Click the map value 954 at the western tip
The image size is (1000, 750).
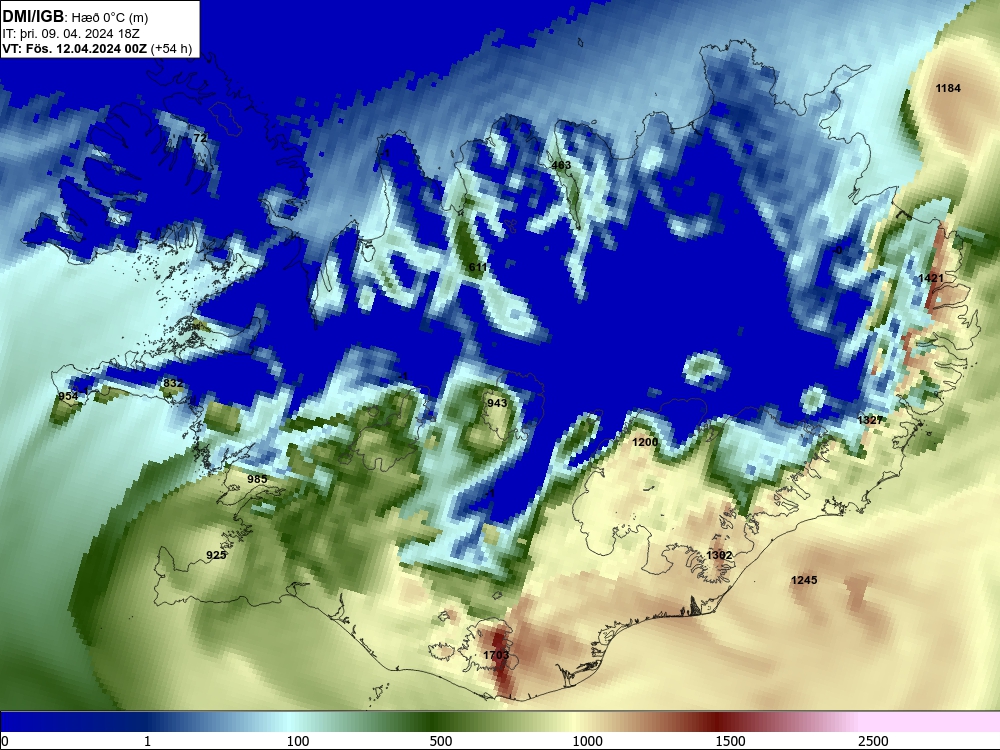(68, 396)
